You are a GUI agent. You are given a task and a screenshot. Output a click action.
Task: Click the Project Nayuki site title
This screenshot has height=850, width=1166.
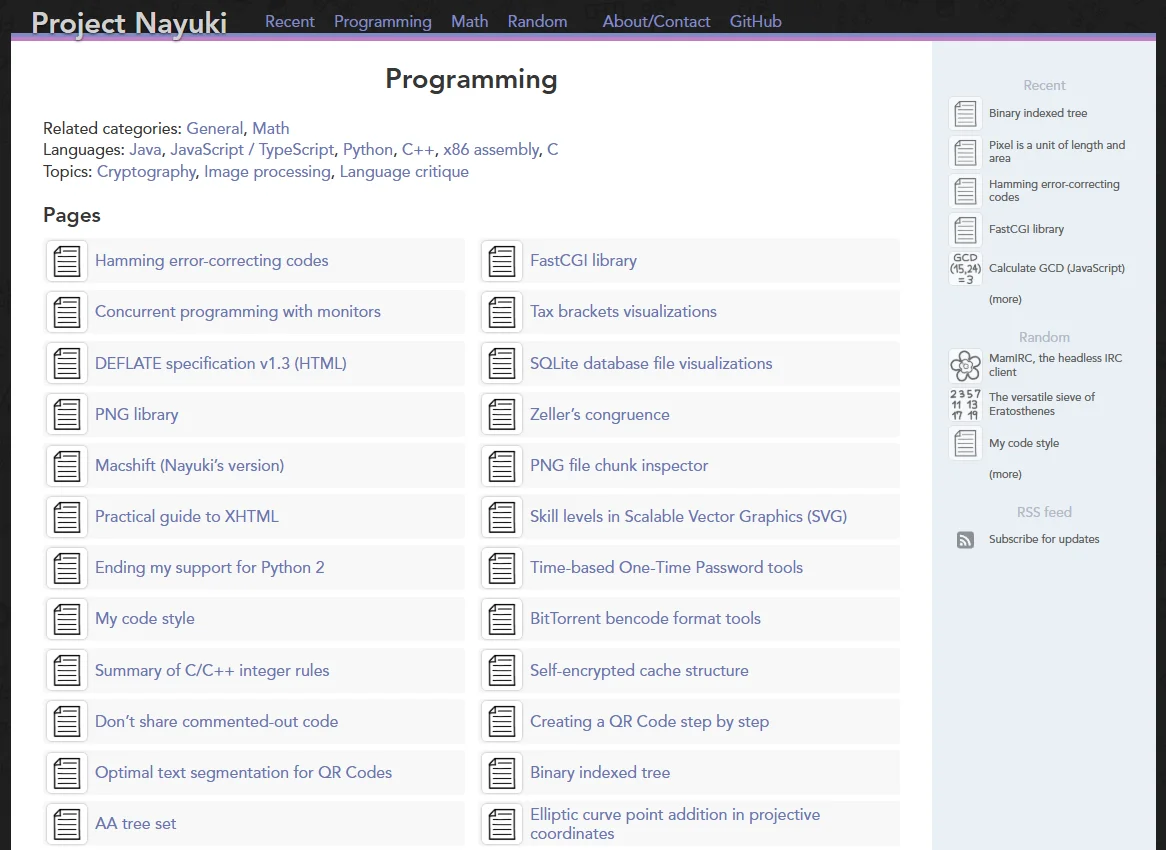[x=129, y=23]
